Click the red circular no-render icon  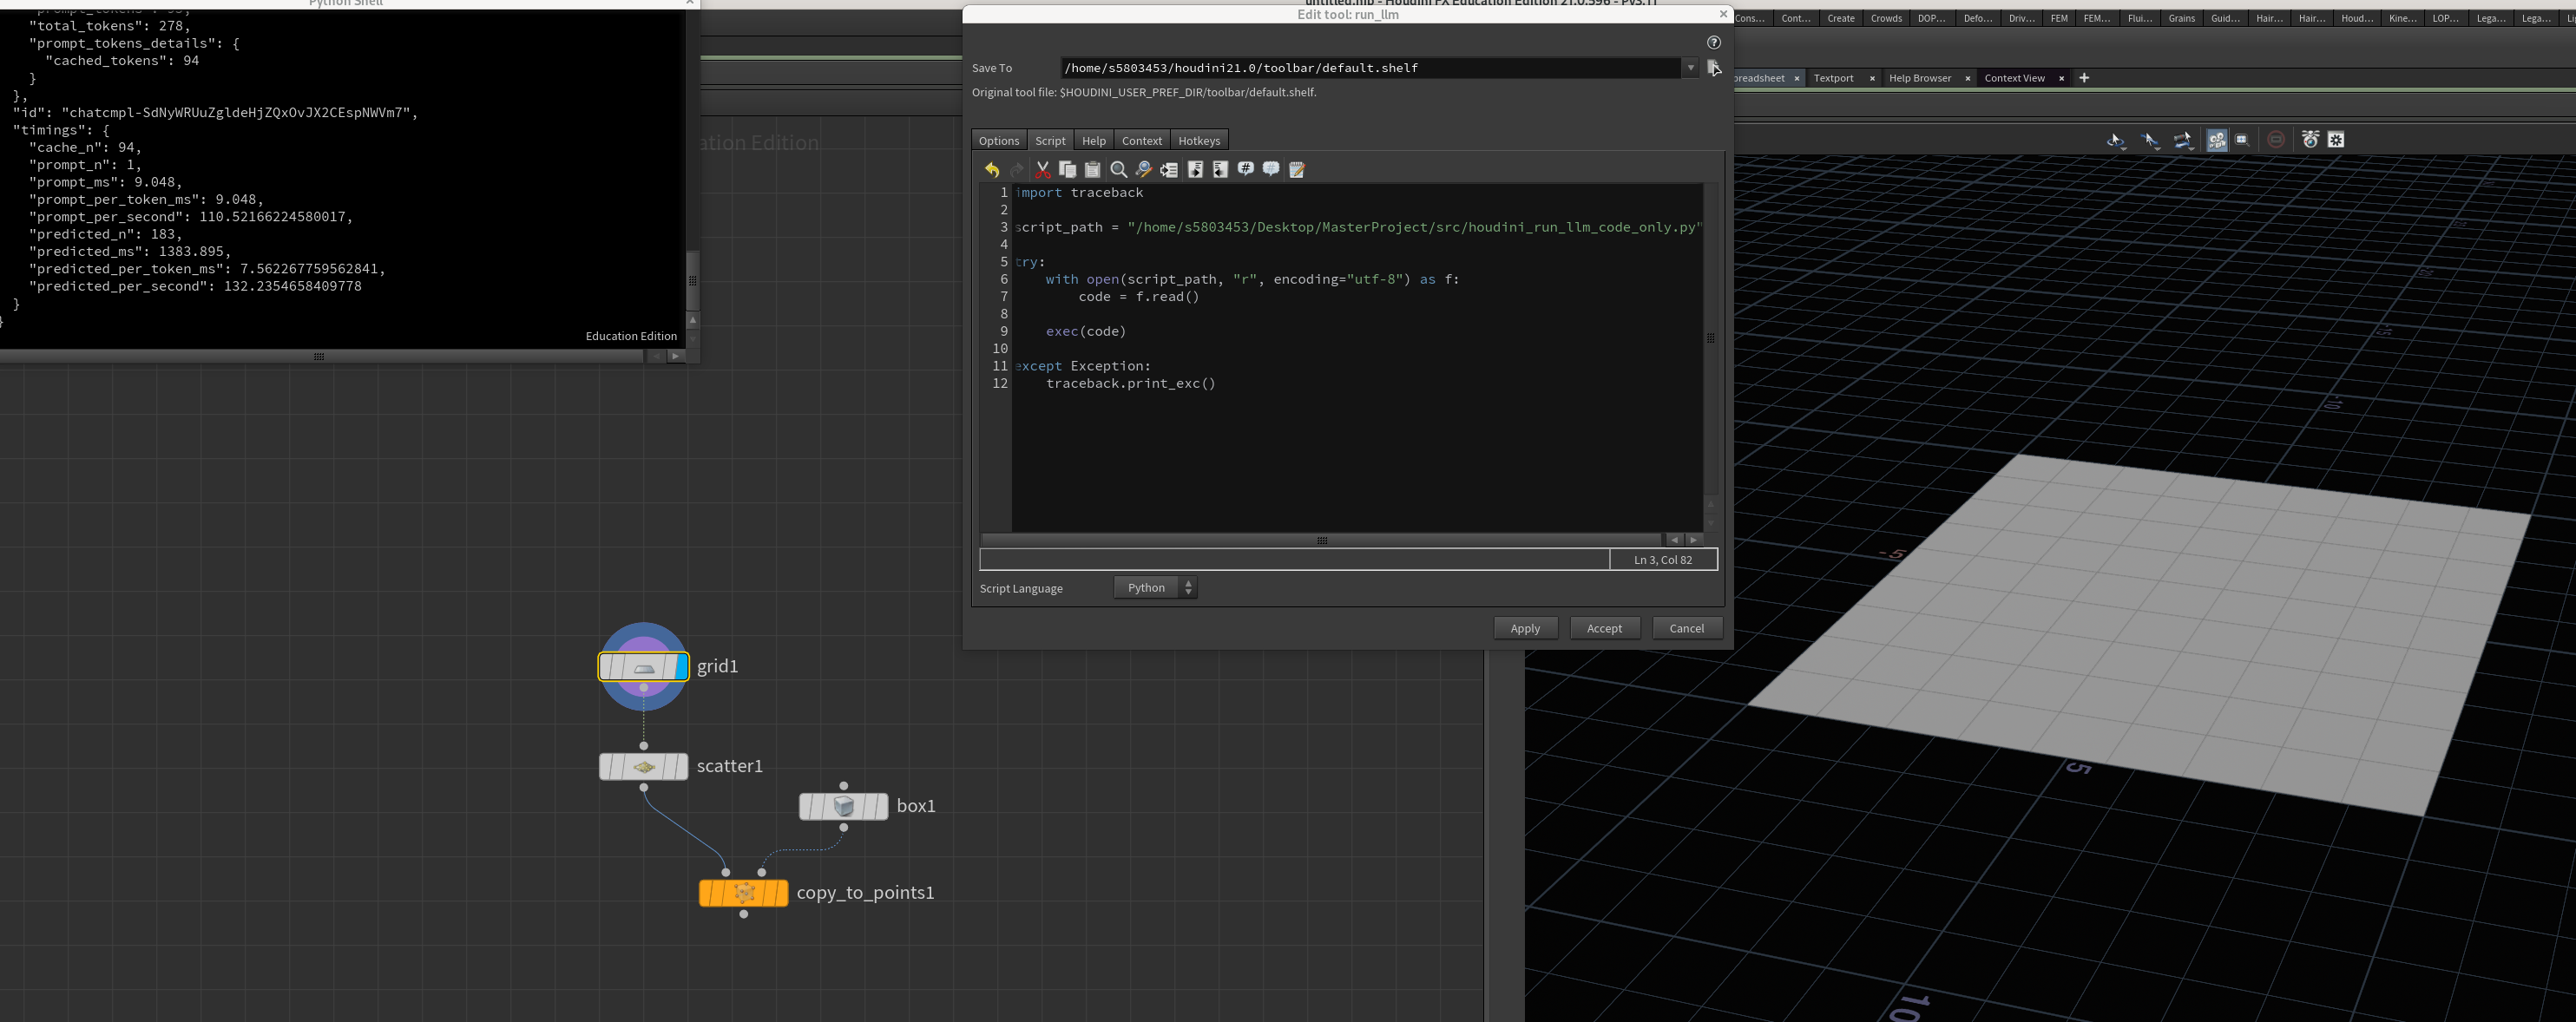(2276, 140)
